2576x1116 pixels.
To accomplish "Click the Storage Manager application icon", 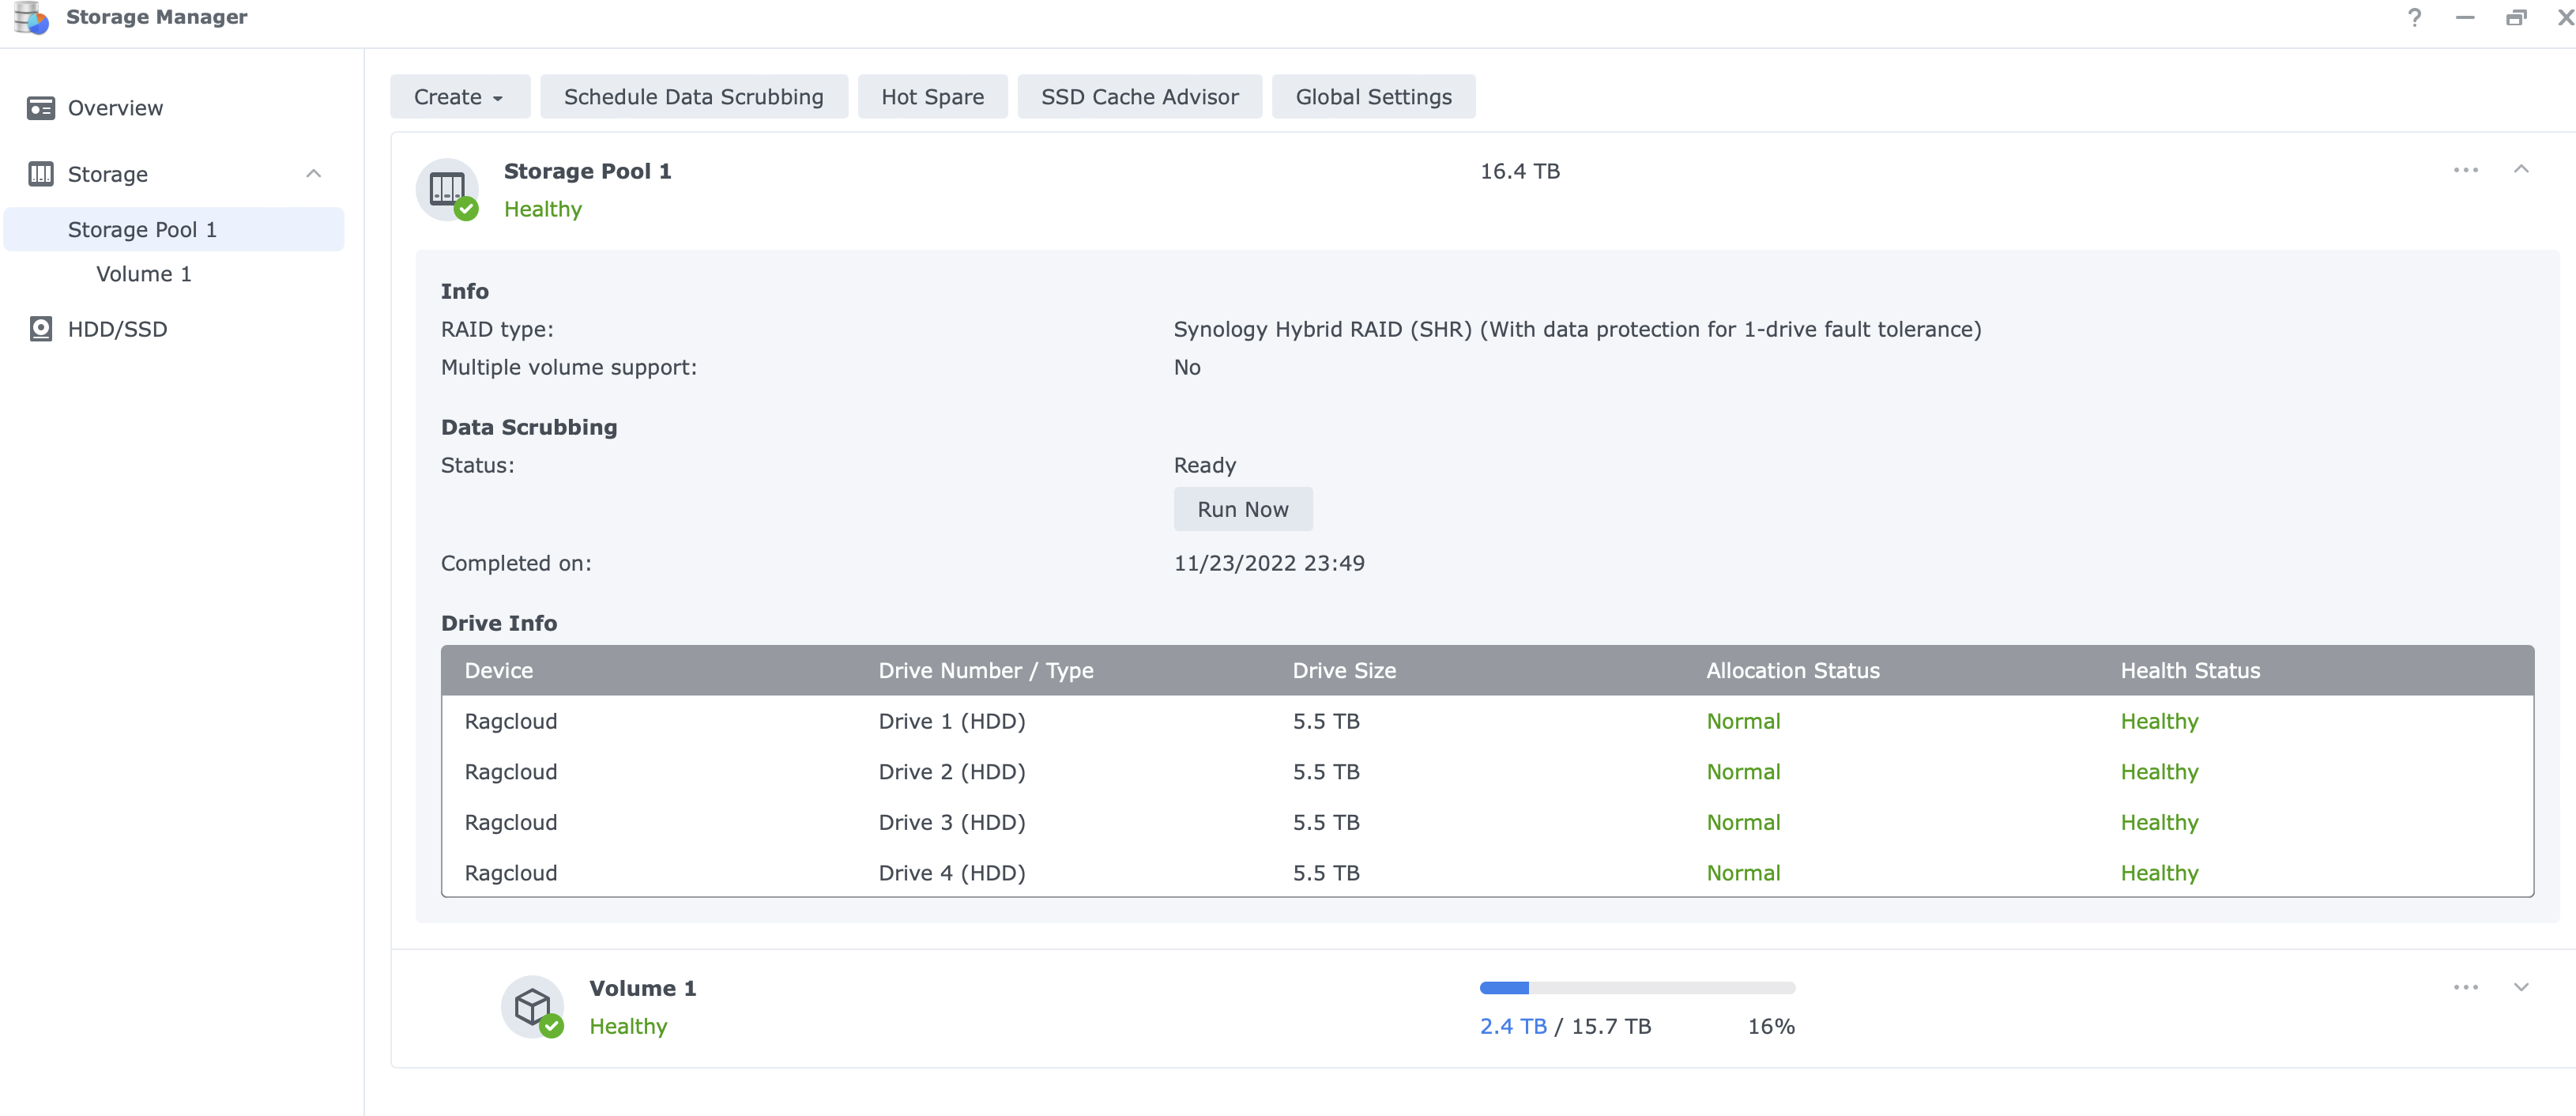I will click(x=29, y=17).
